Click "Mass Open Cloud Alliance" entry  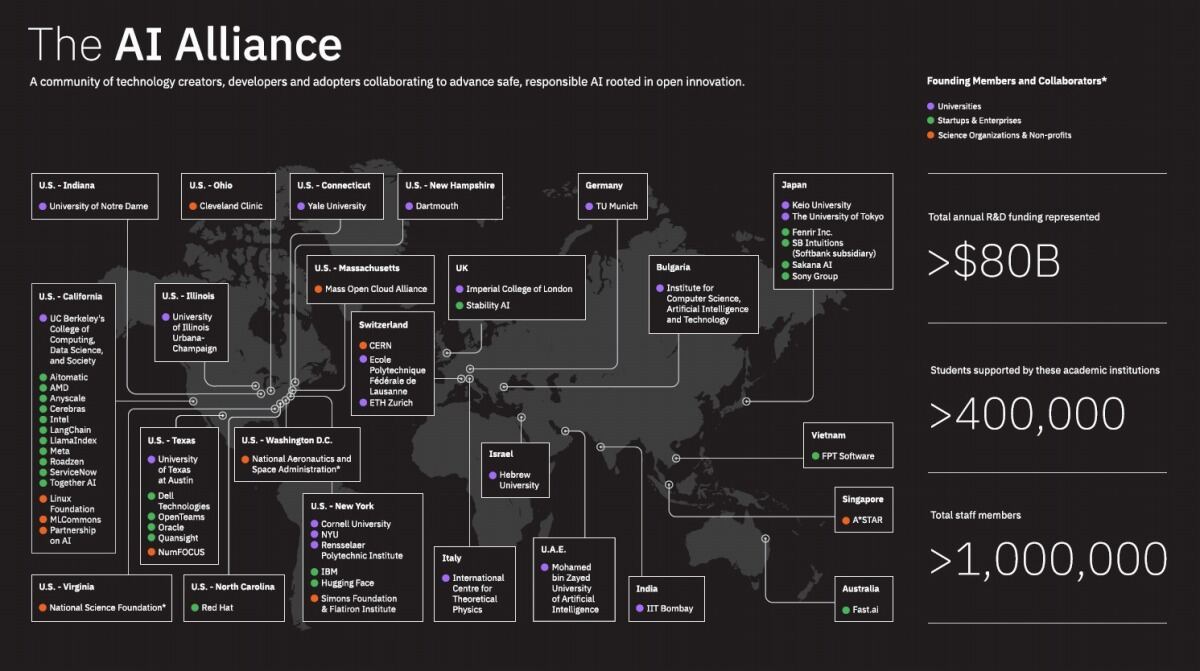pyautogui.click(x=376, y=289)
